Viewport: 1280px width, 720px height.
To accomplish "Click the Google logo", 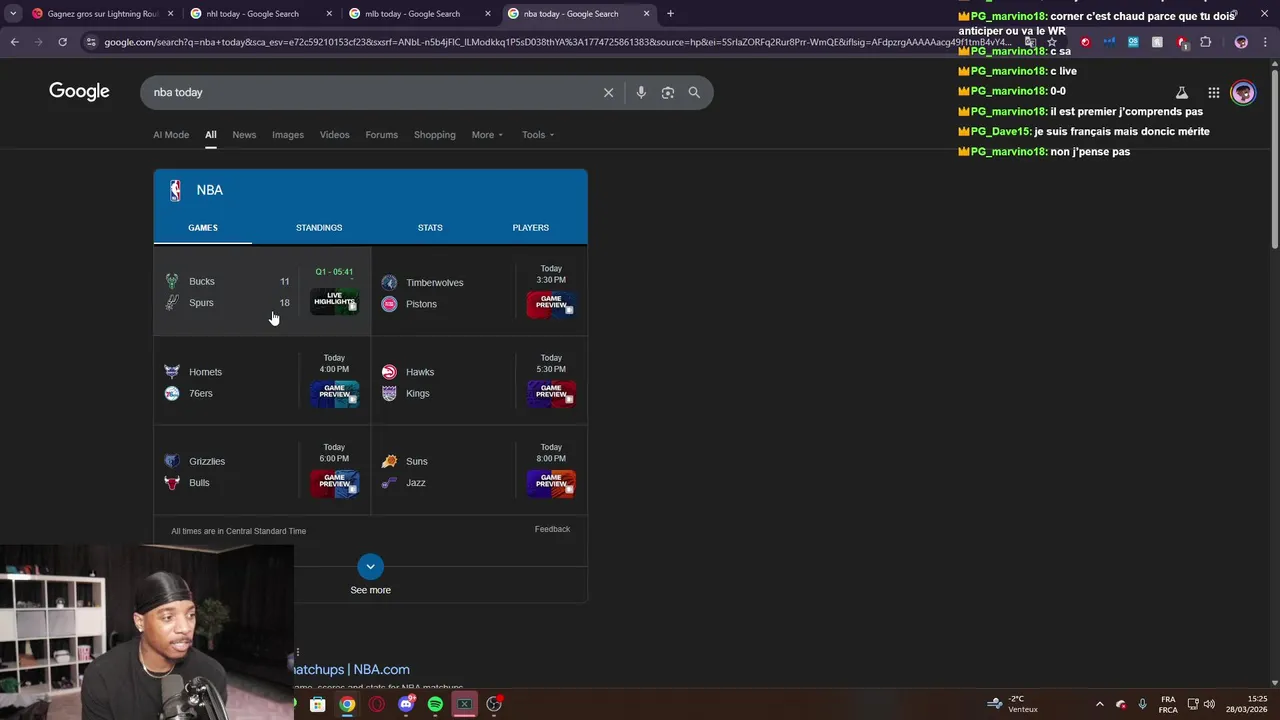I will (x=79, y=92).
